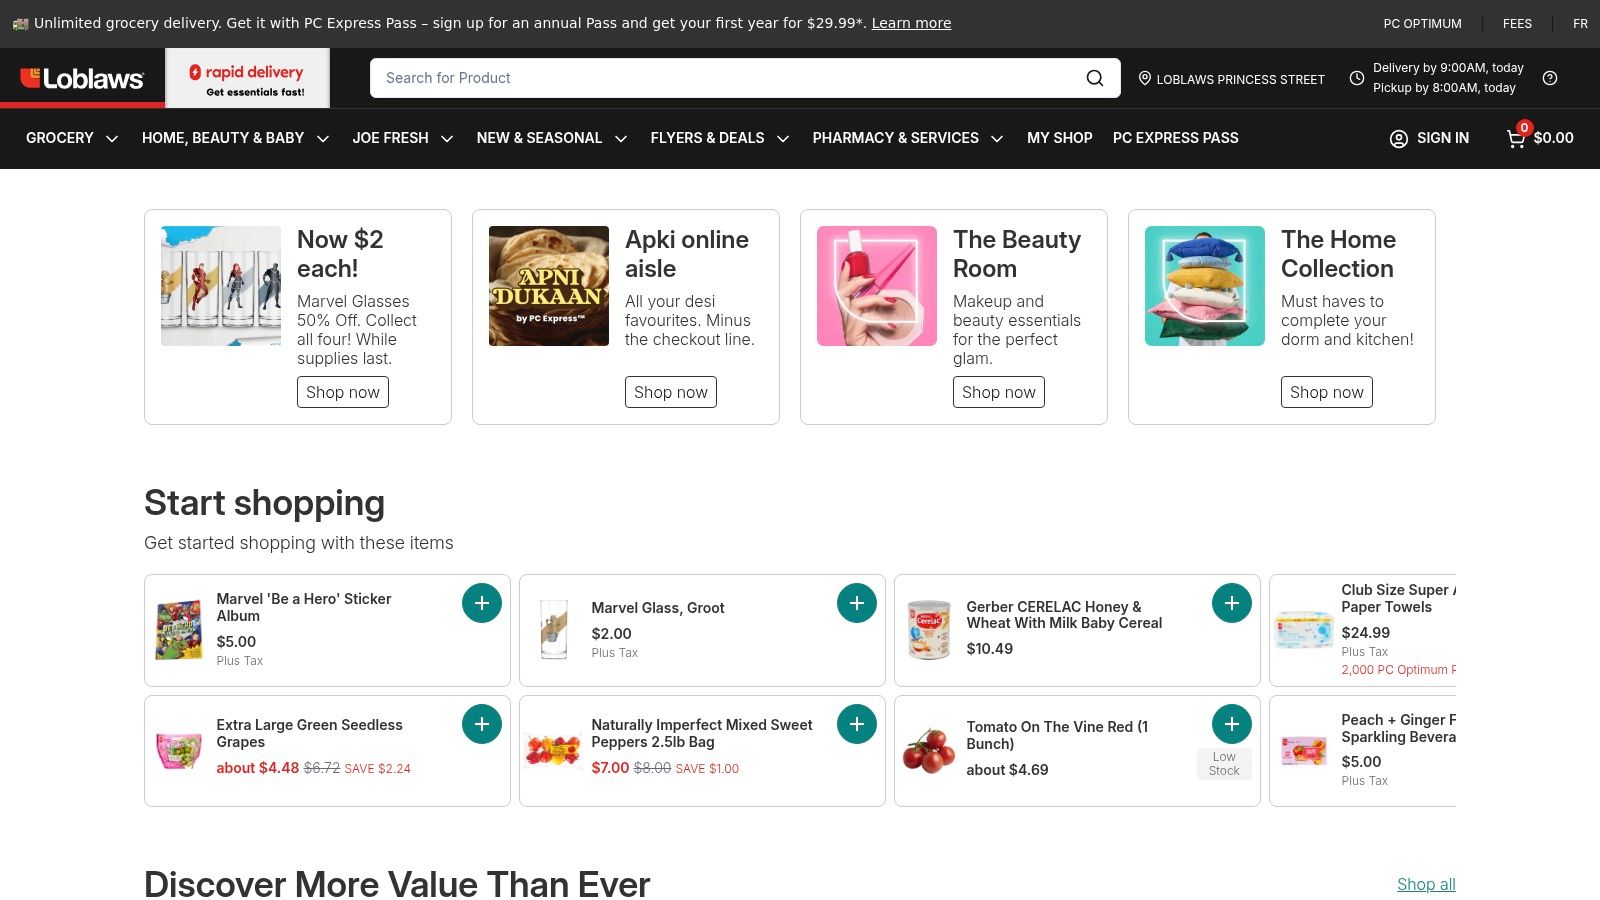
Task: Add Marvel Glass, Groot to cart
Action: click(x=856, y=603)
